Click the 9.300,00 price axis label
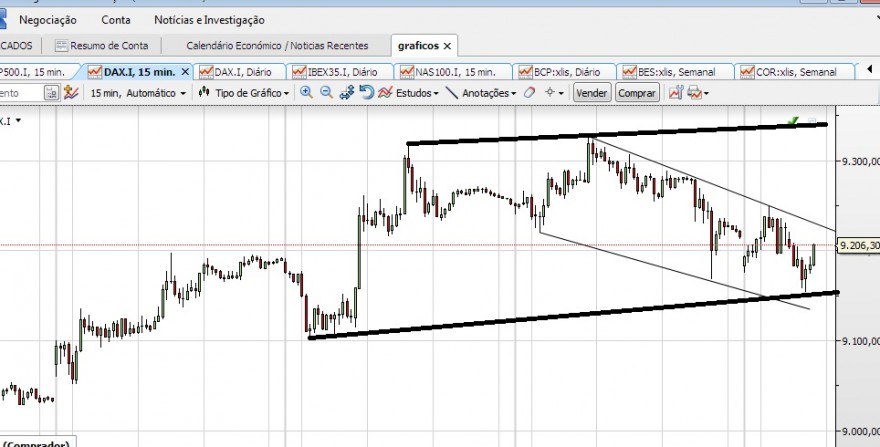 pos(859,162)
